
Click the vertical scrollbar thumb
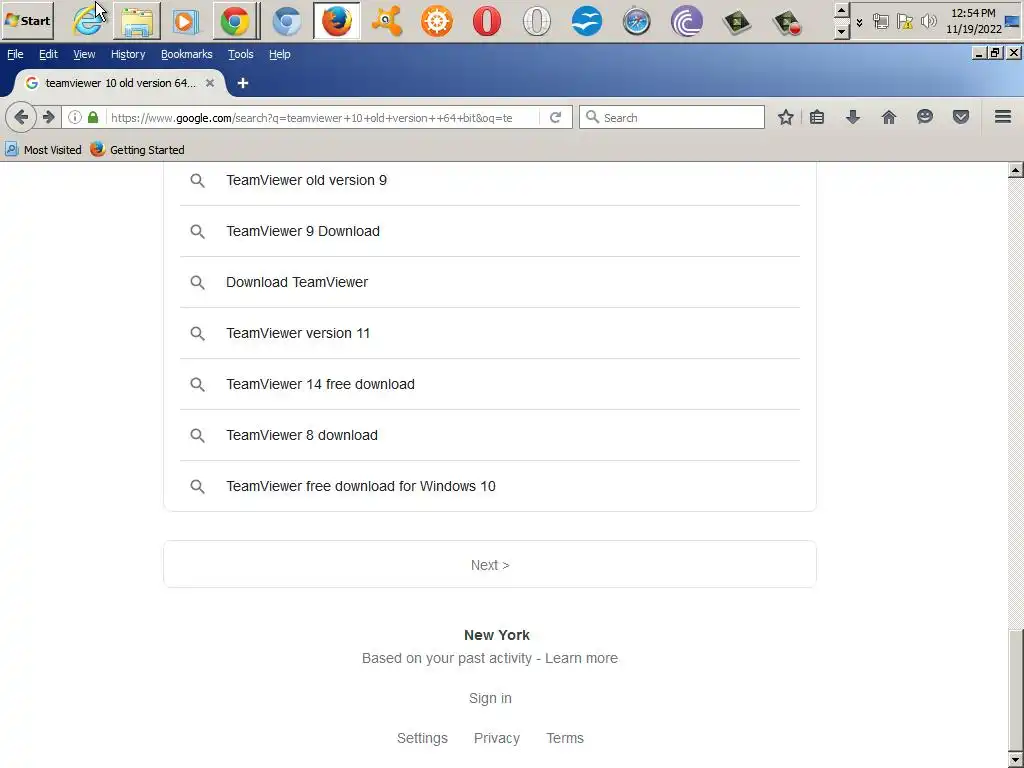(x=1016, y=691)
